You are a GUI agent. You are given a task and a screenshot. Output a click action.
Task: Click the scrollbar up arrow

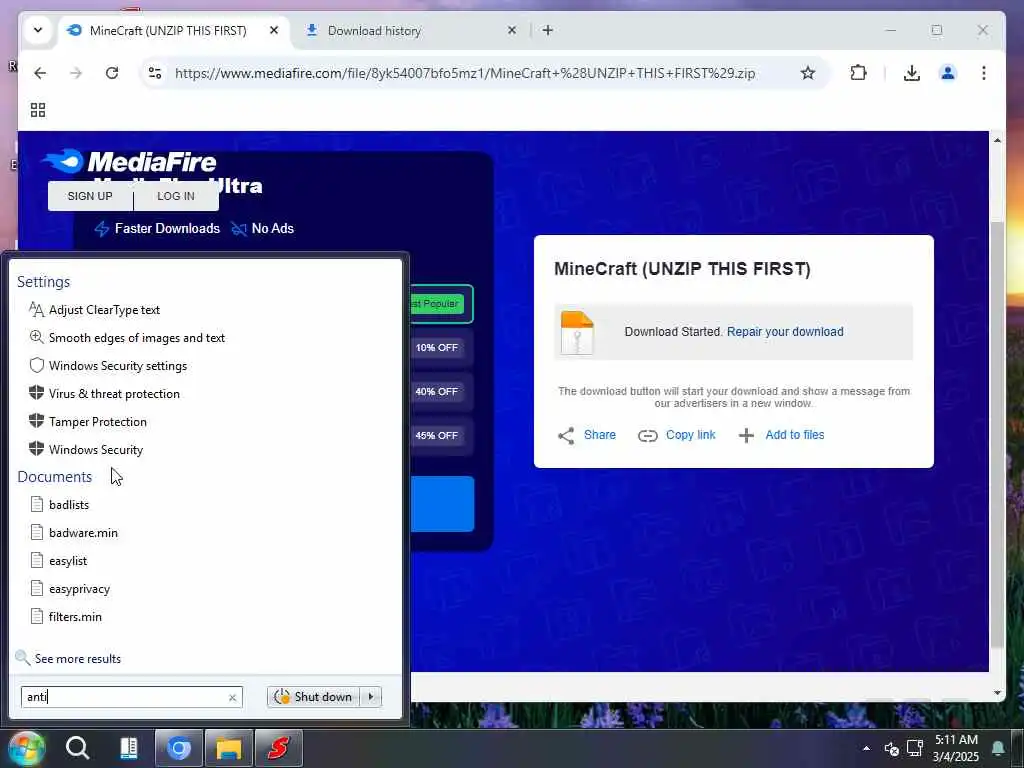997,140
